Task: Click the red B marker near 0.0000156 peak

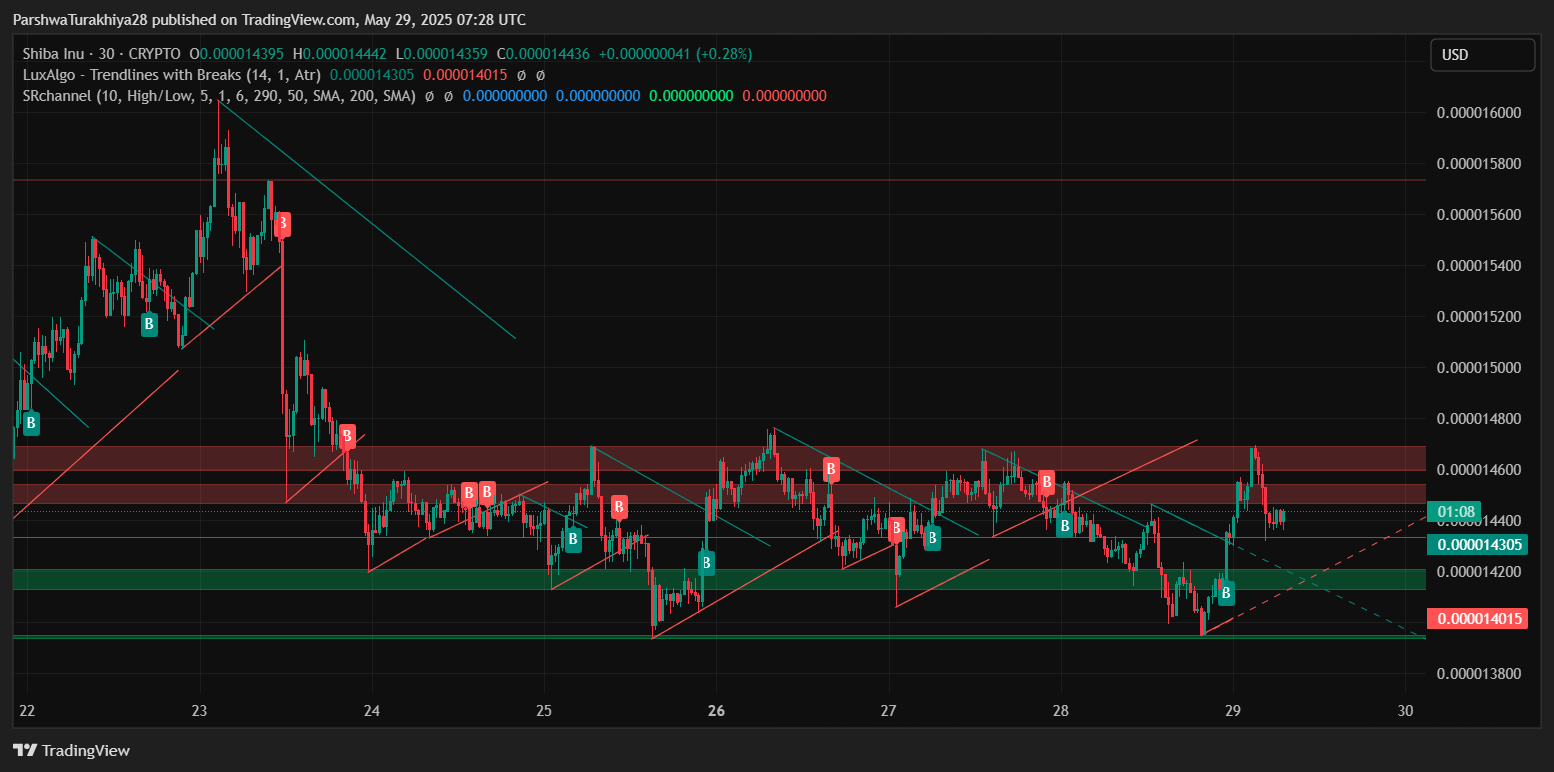Action: click(x=283, y=223)
